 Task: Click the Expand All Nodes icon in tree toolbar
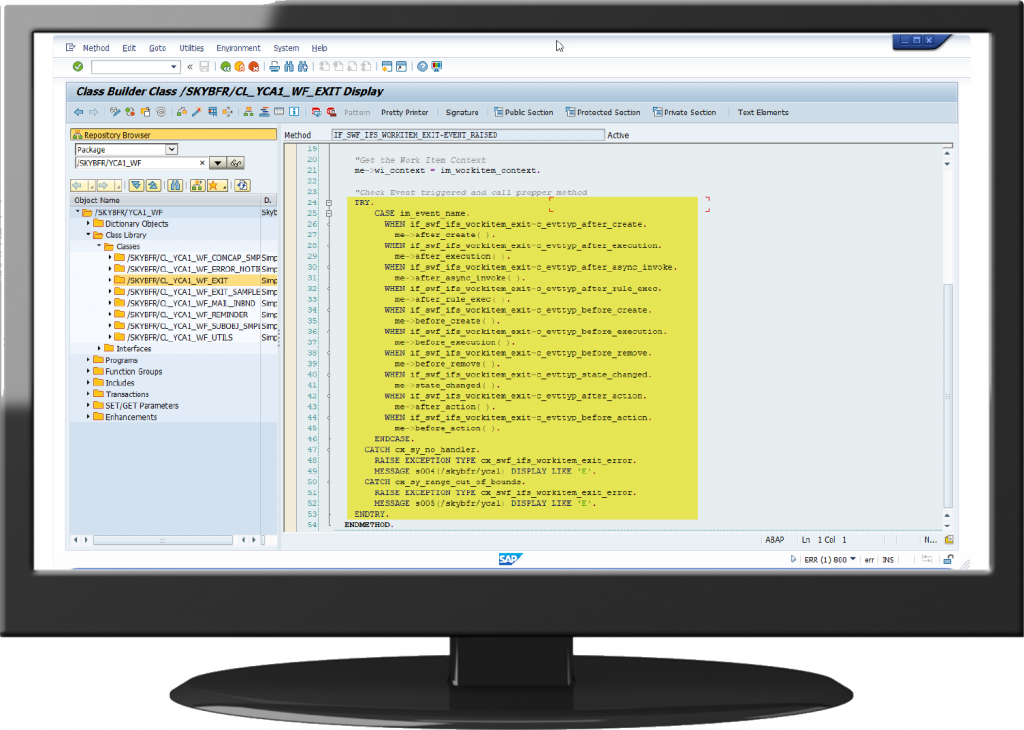click(136, 185)
